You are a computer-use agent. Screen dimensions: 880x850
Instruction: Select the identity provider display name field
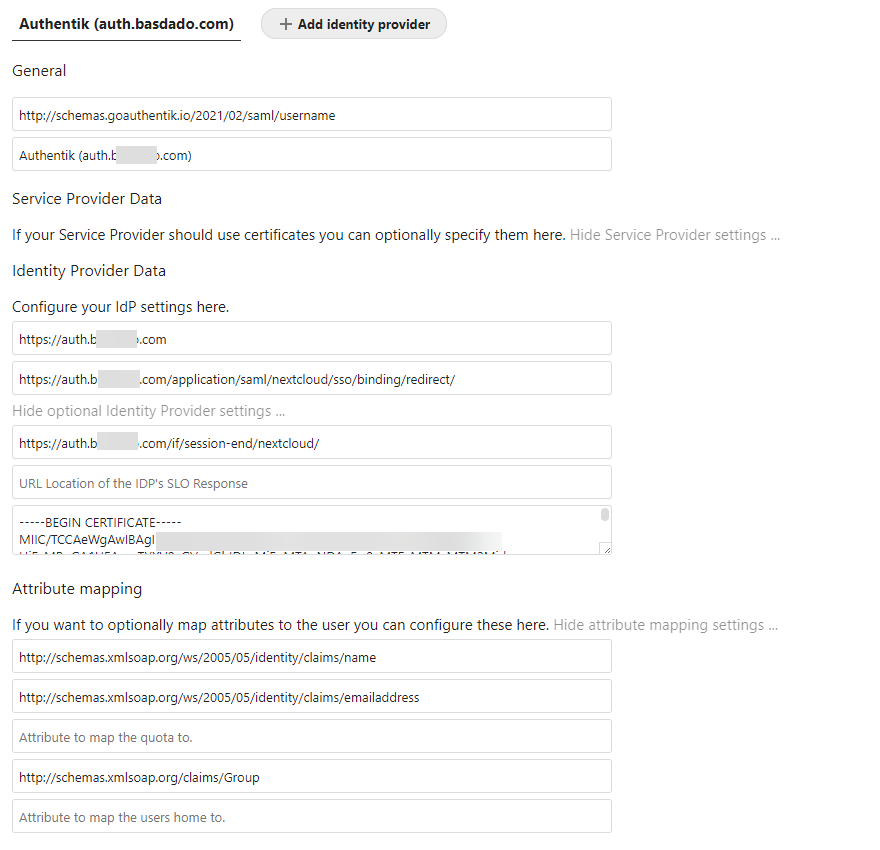click(310, 153)
